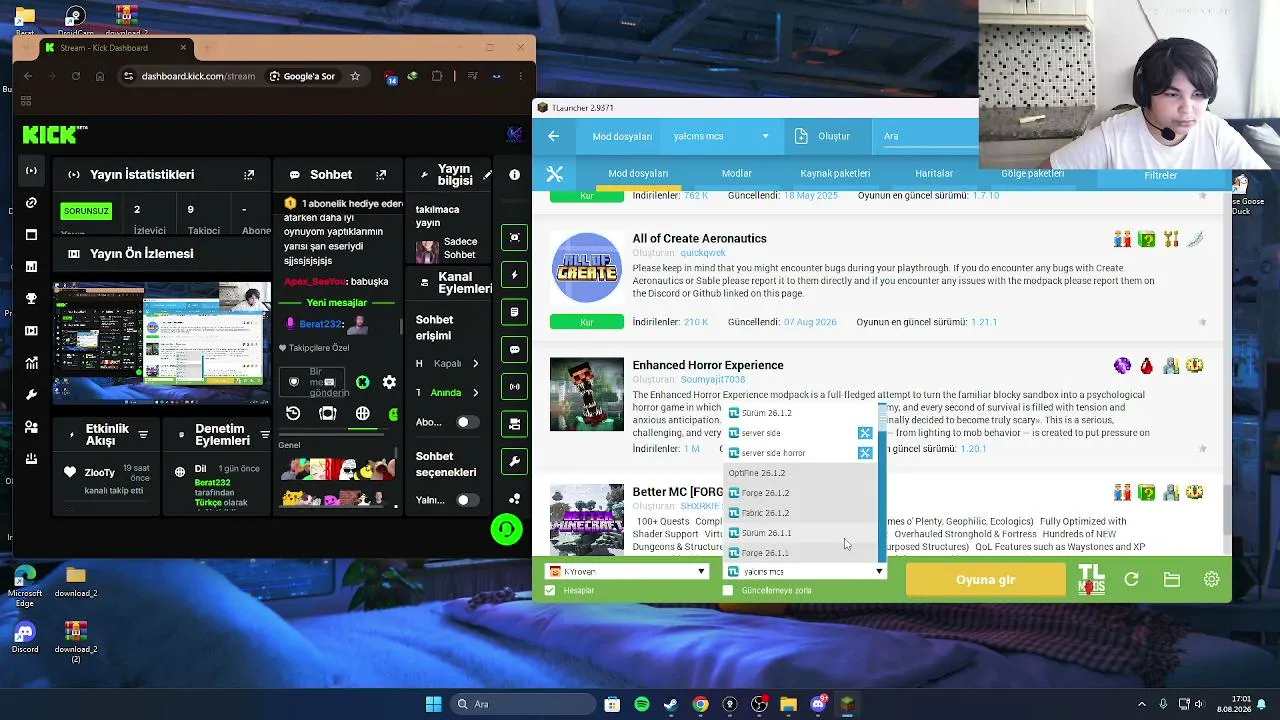Filter Etkinlik Akışı list icon
The height and width of the screenshot is (720, 1280).
pyautogui.click(x=143, y=434)
